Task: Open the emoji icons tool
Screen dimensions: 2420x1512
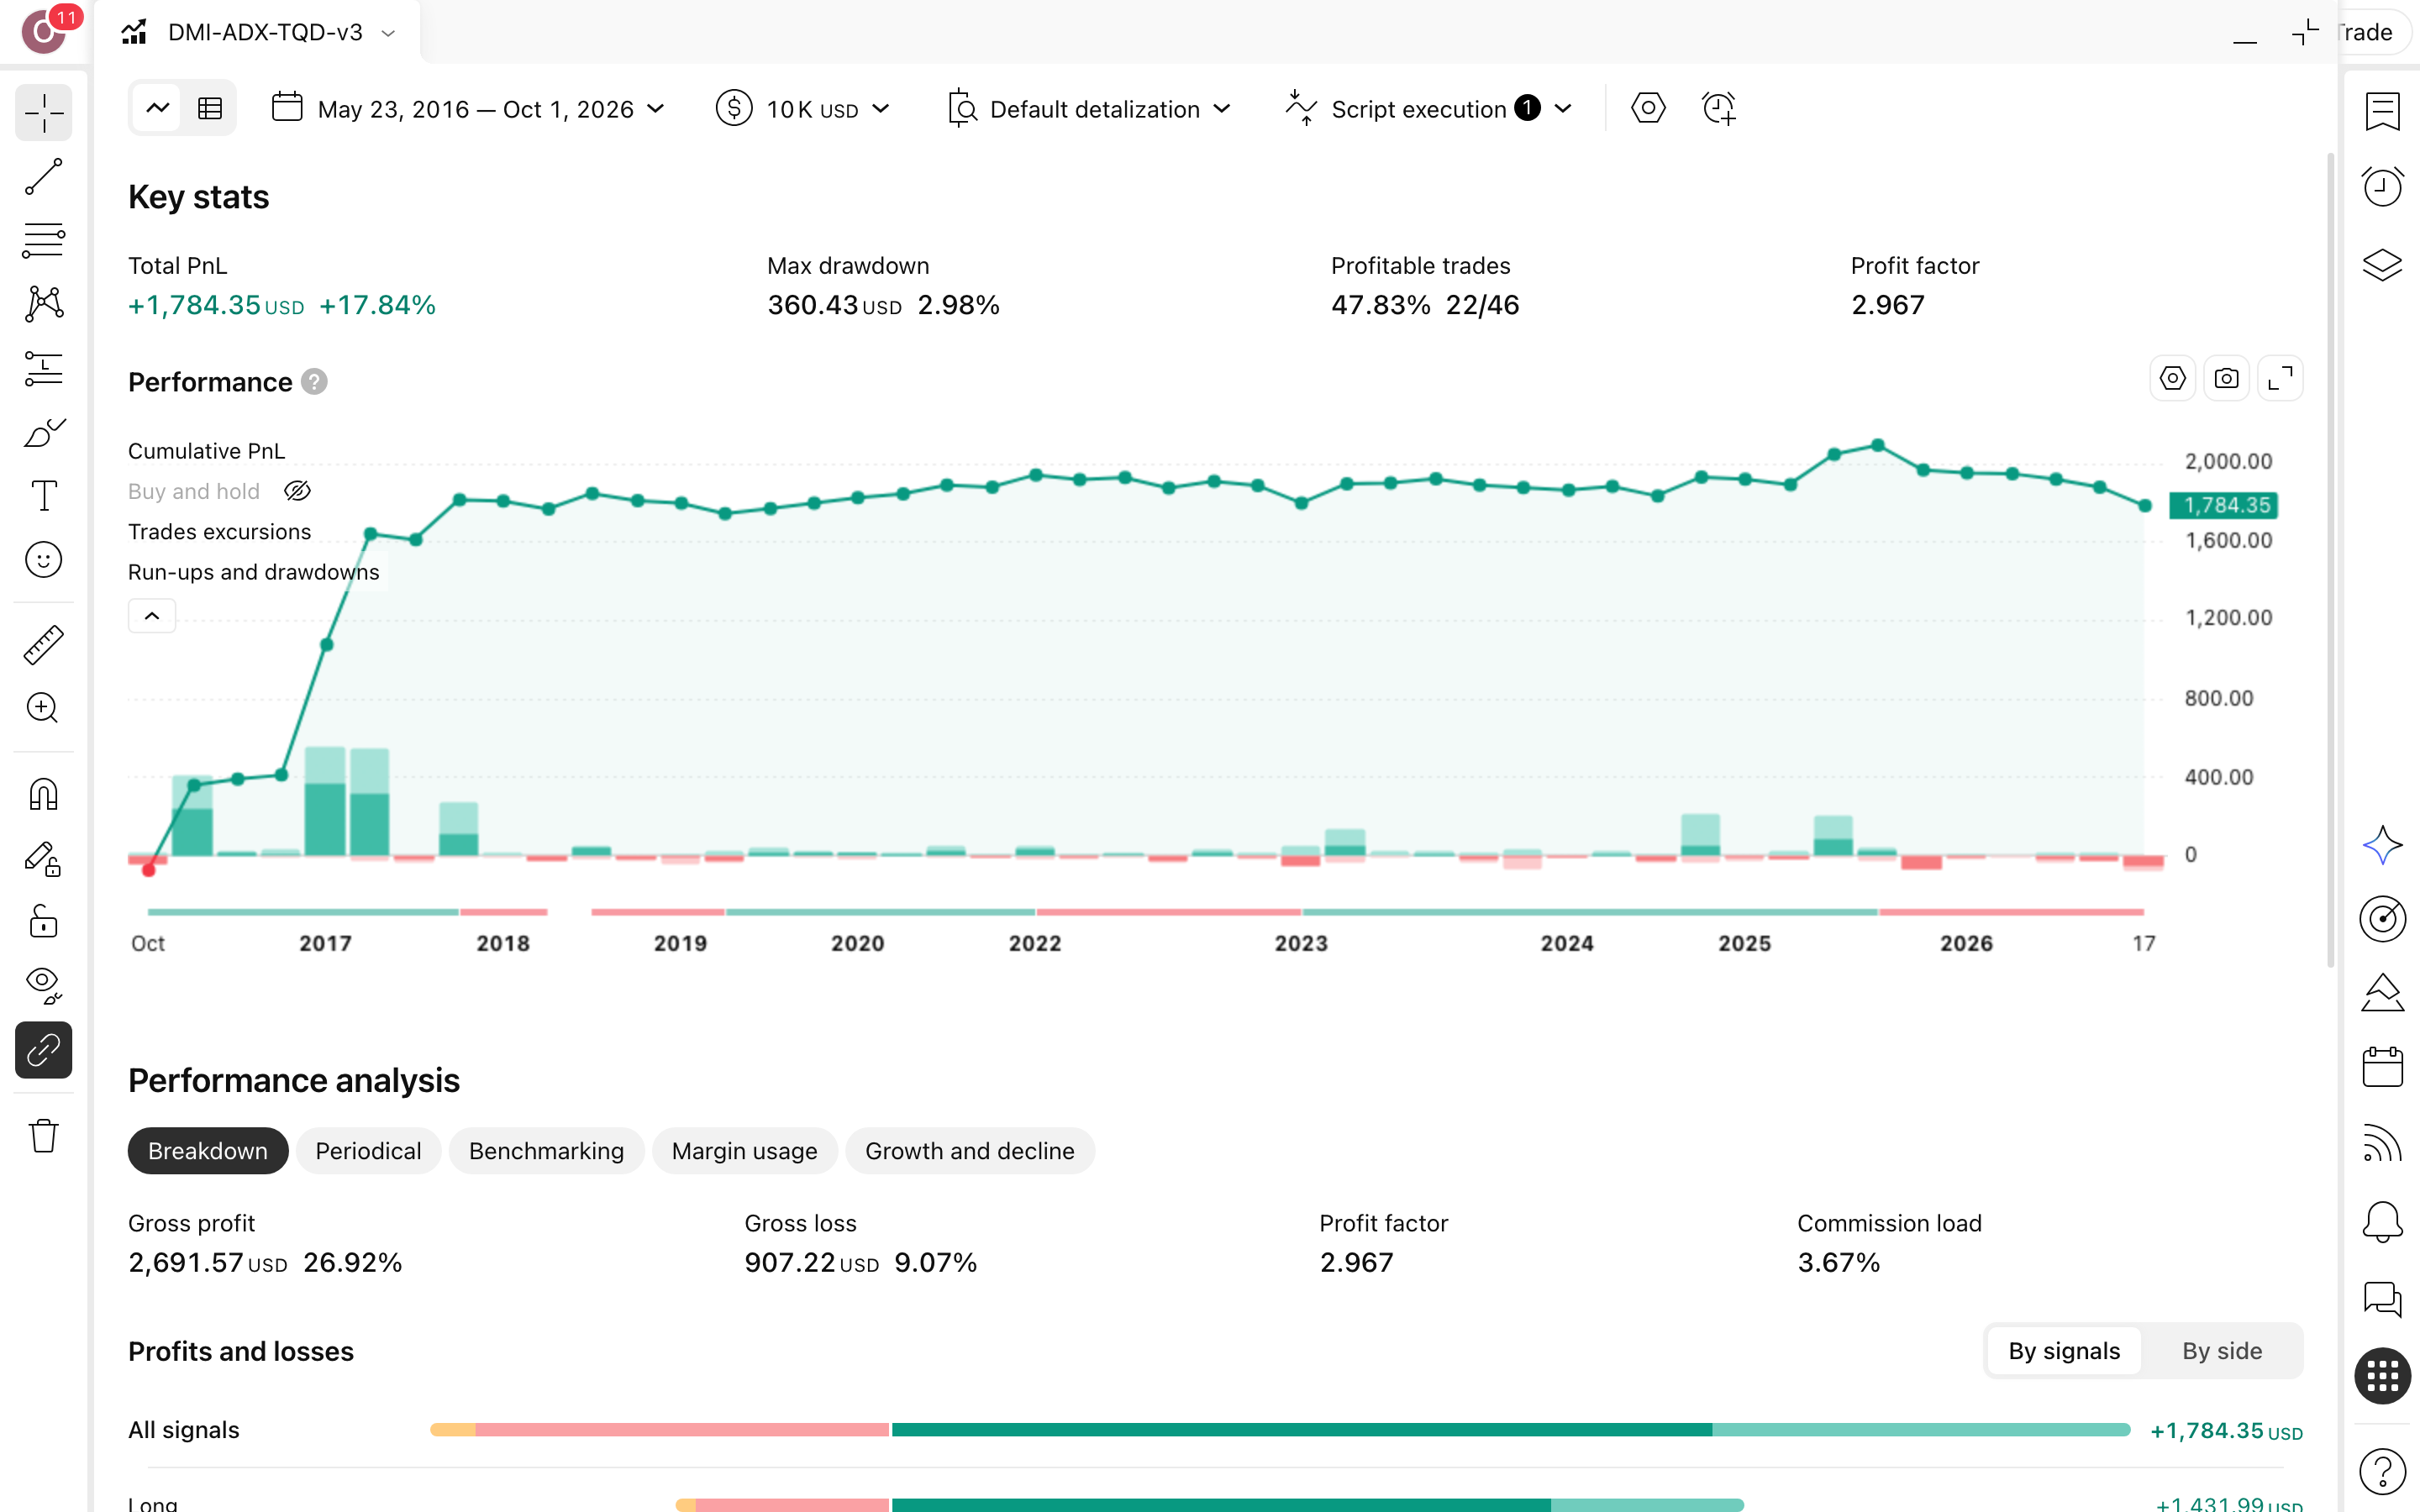Action: pyautogui.click(x=44, y=560)
